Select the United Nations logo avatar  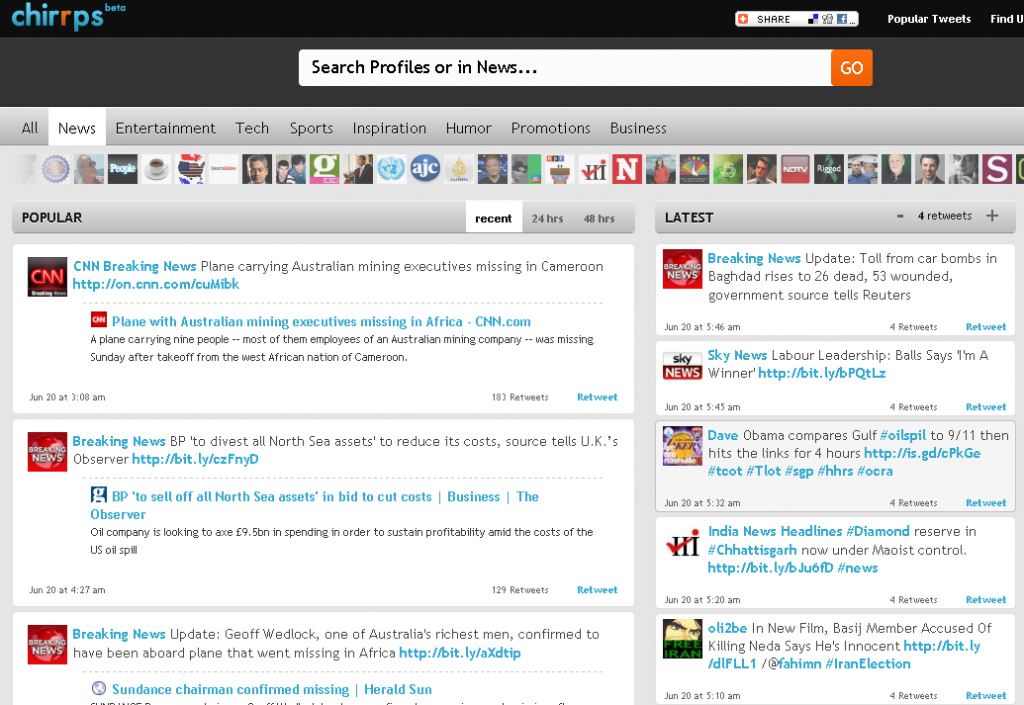[x=391, y=169]
